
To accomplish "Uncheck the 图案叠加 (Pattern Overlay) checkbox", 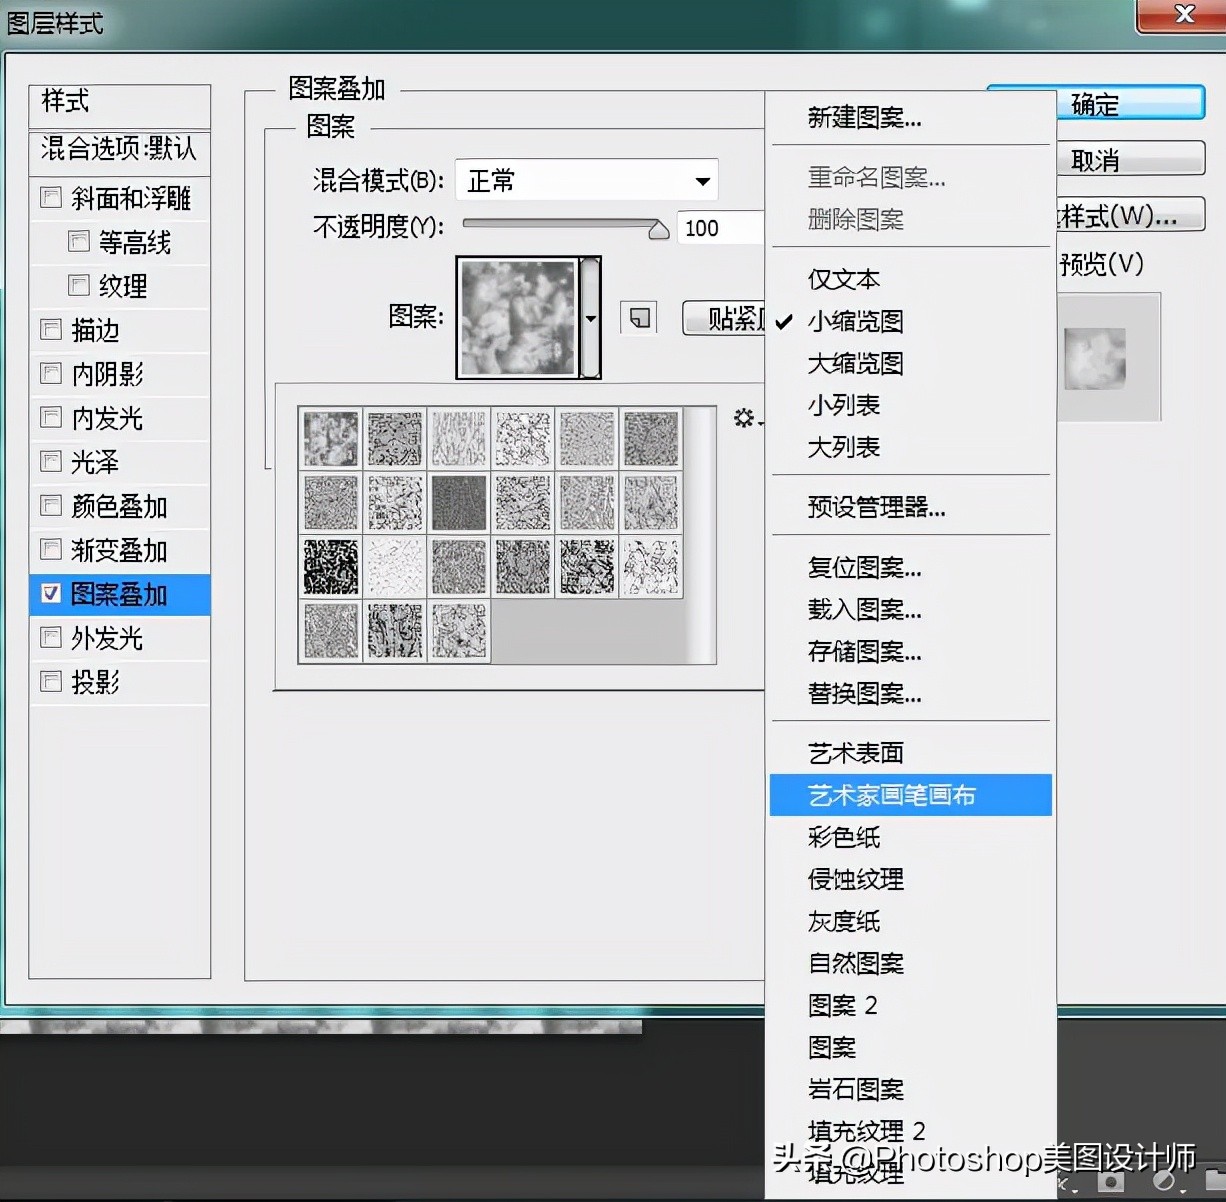I will 50,593.
